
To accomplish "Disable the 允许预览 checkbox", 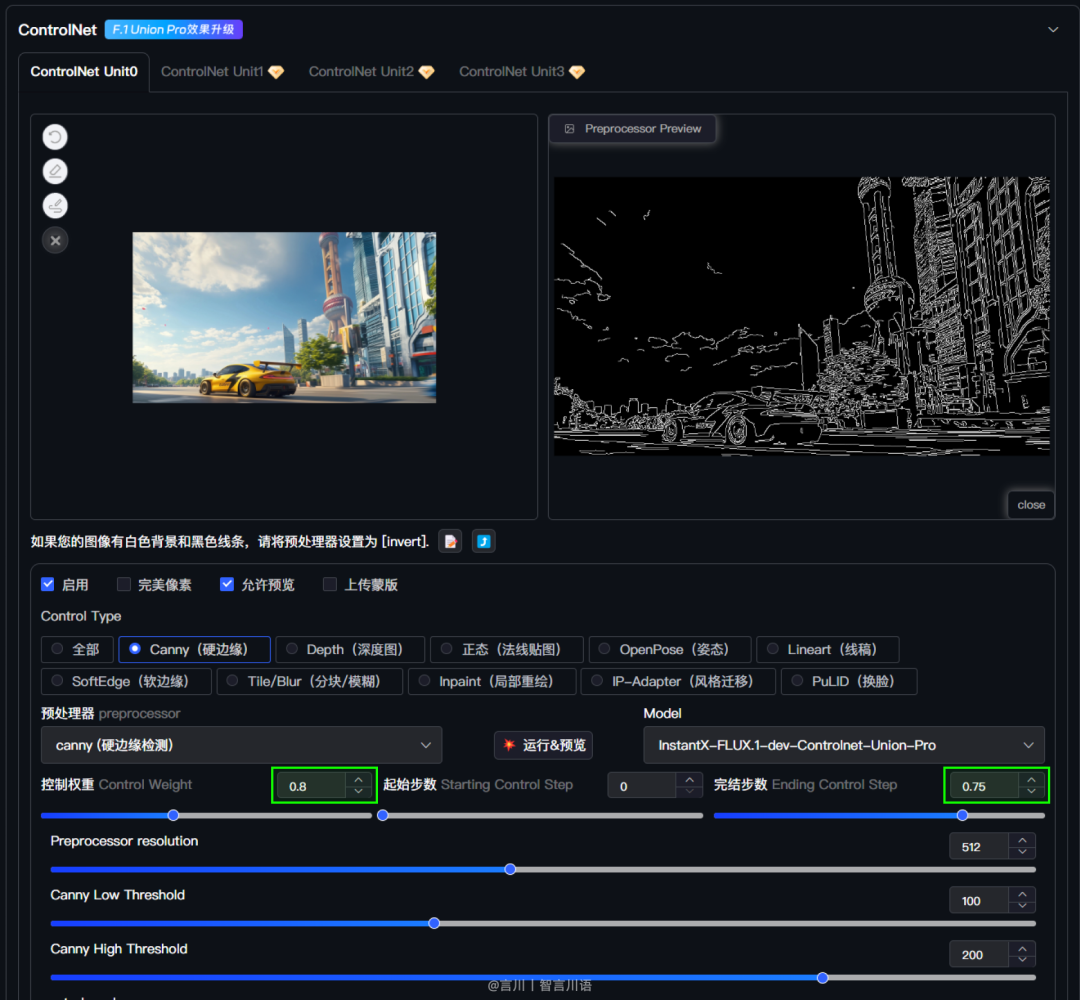I will click(226, 584).
